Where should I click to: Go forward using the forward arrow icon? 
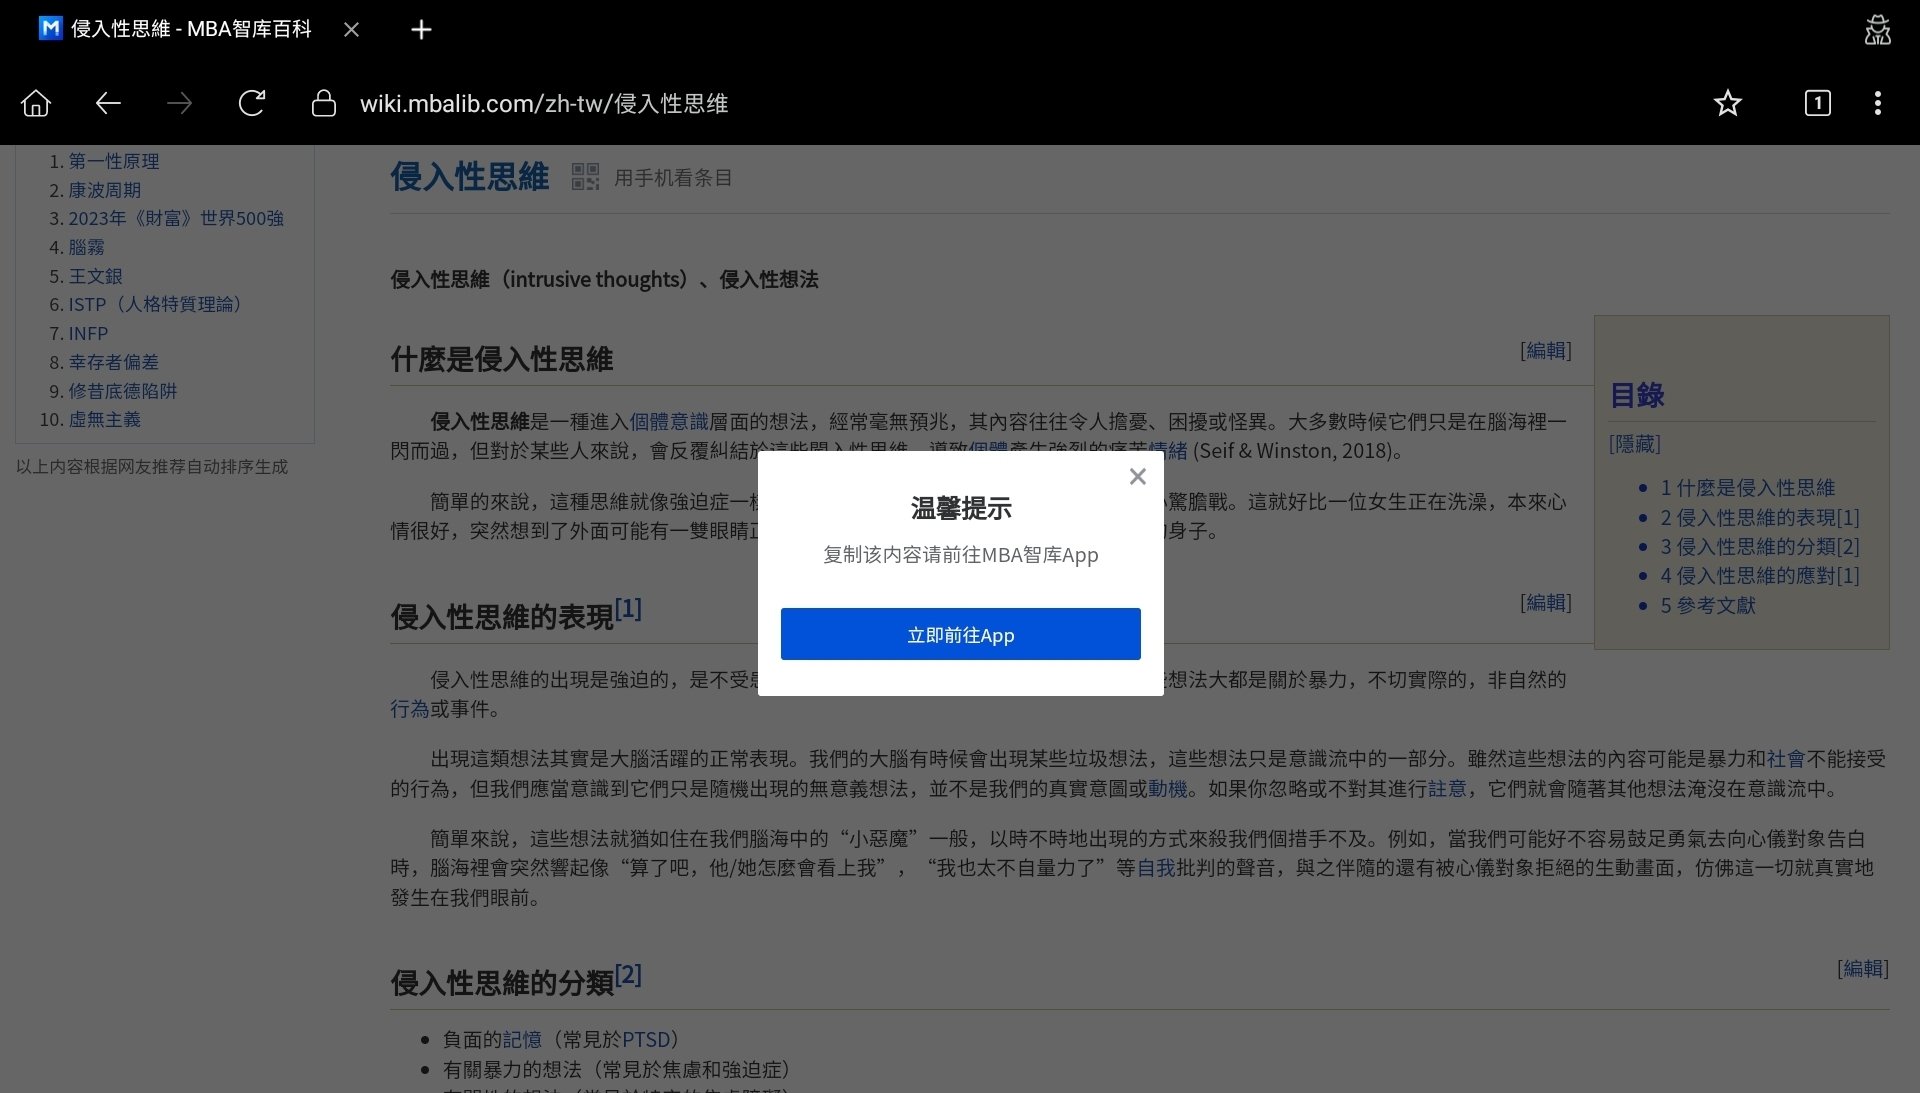180,103
